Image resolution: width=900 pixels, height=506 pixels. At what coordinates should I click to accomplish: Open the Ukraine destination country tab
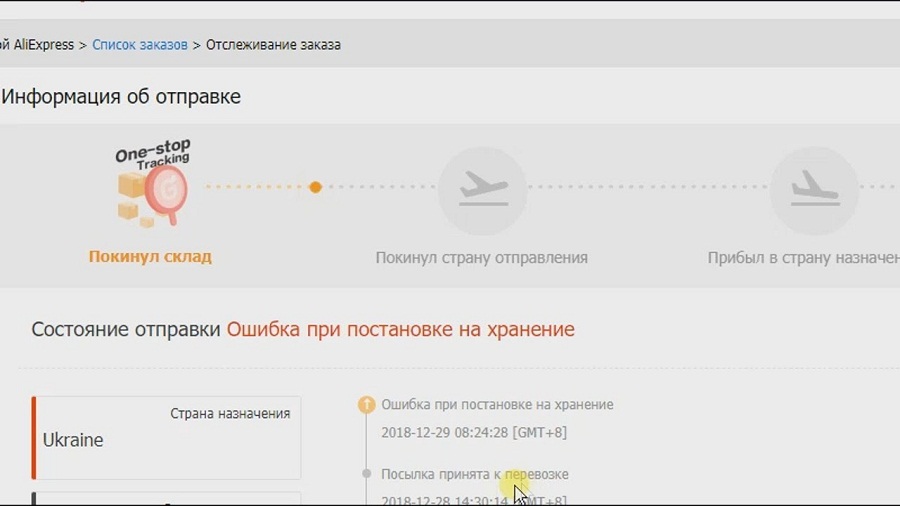point(73,440)
